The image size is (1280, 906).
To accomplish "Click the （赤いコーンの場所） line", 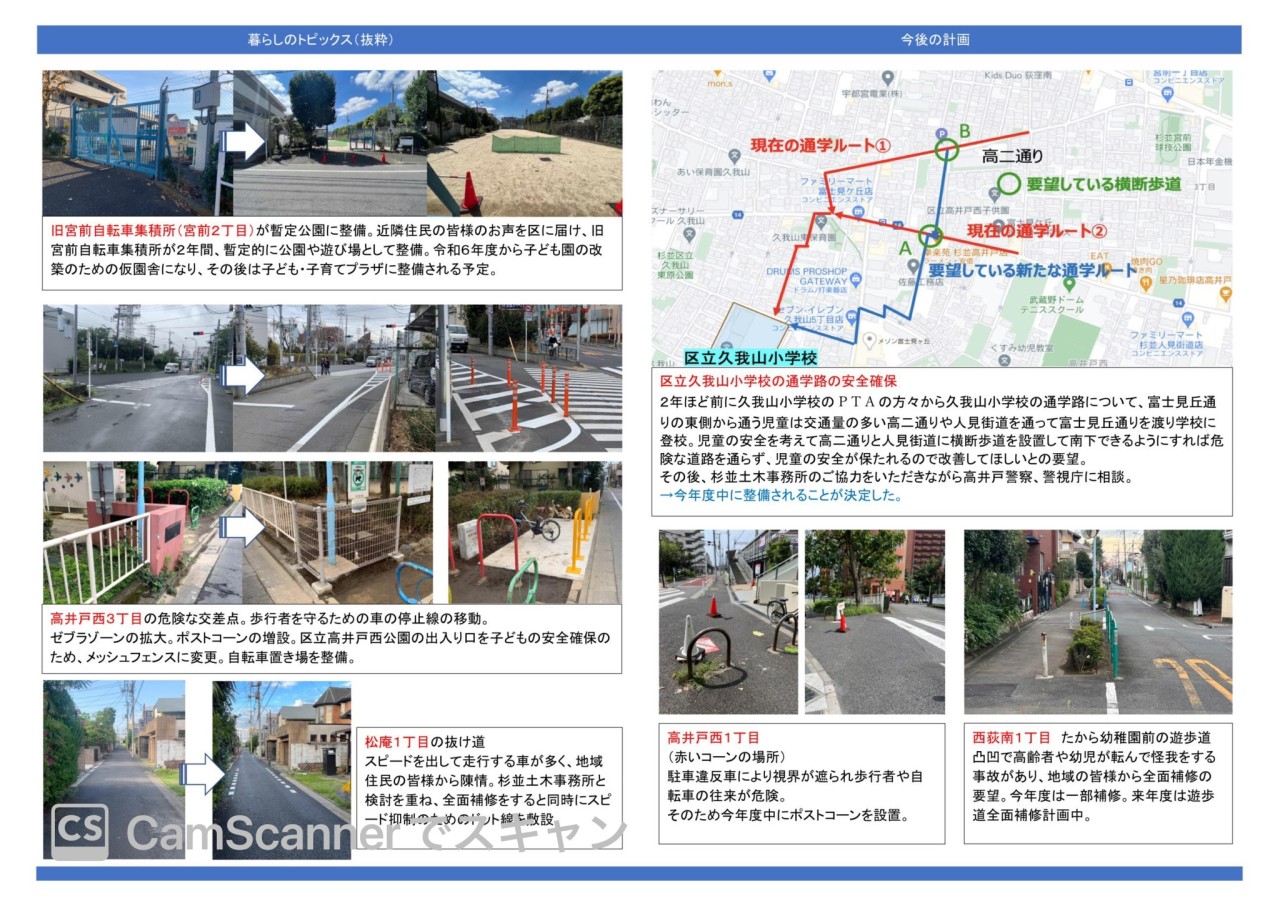I will click(728, 757).
